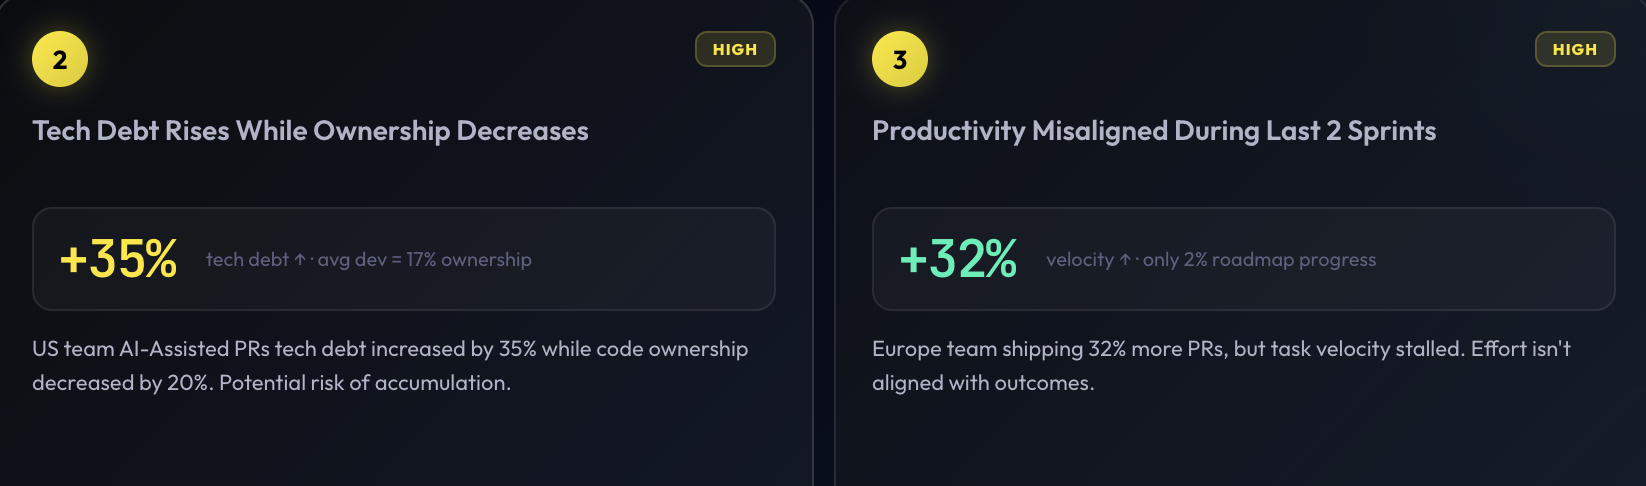1646x486 pixels.
Task: Open the Productivity Misaligned During Last 2 Sprints title
Action: [1154, 131]
